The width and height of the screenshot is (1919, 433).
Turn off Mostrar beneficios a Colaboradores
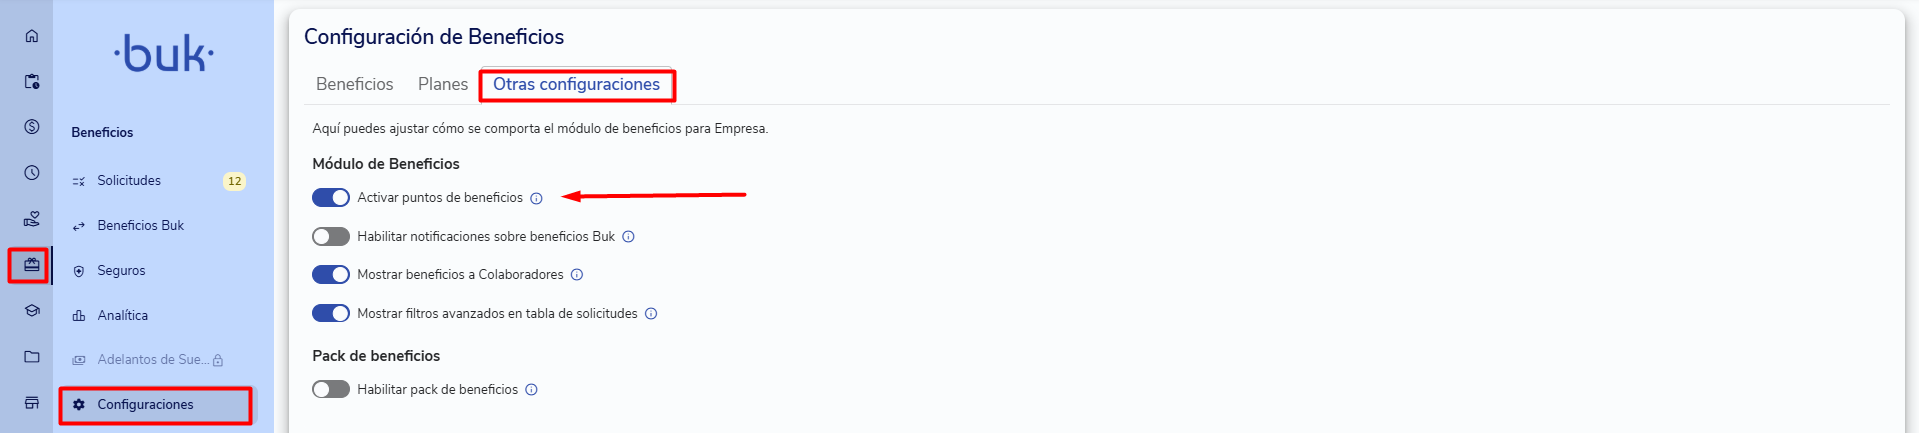(x=331, y=275)
